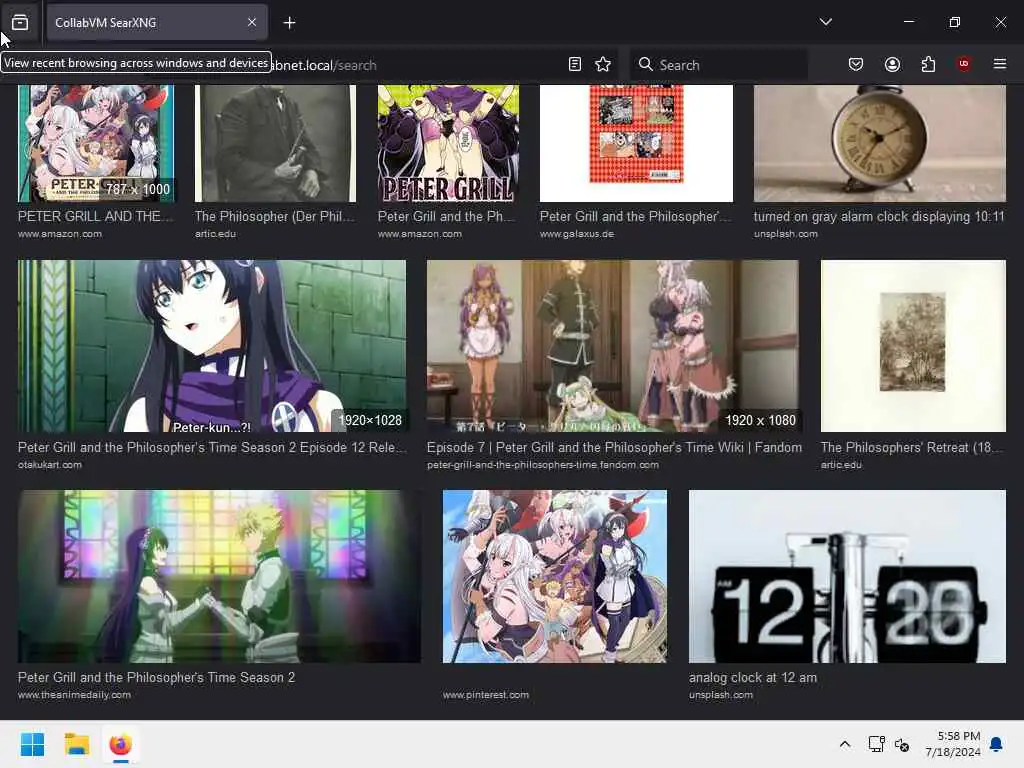The width and height of the screenshot is (1024, 768).
Task: Open the Firefox hamburger application menu
Action: [x=1000, y=64]
